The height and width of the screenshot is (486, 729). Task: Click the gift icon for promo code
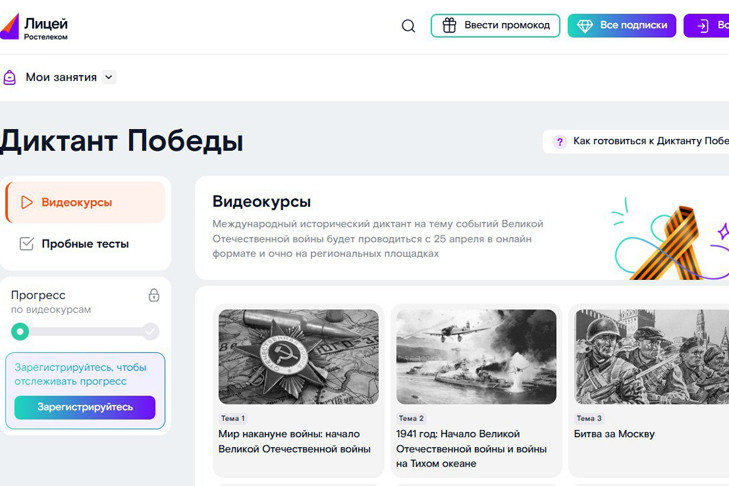[450, 26]
